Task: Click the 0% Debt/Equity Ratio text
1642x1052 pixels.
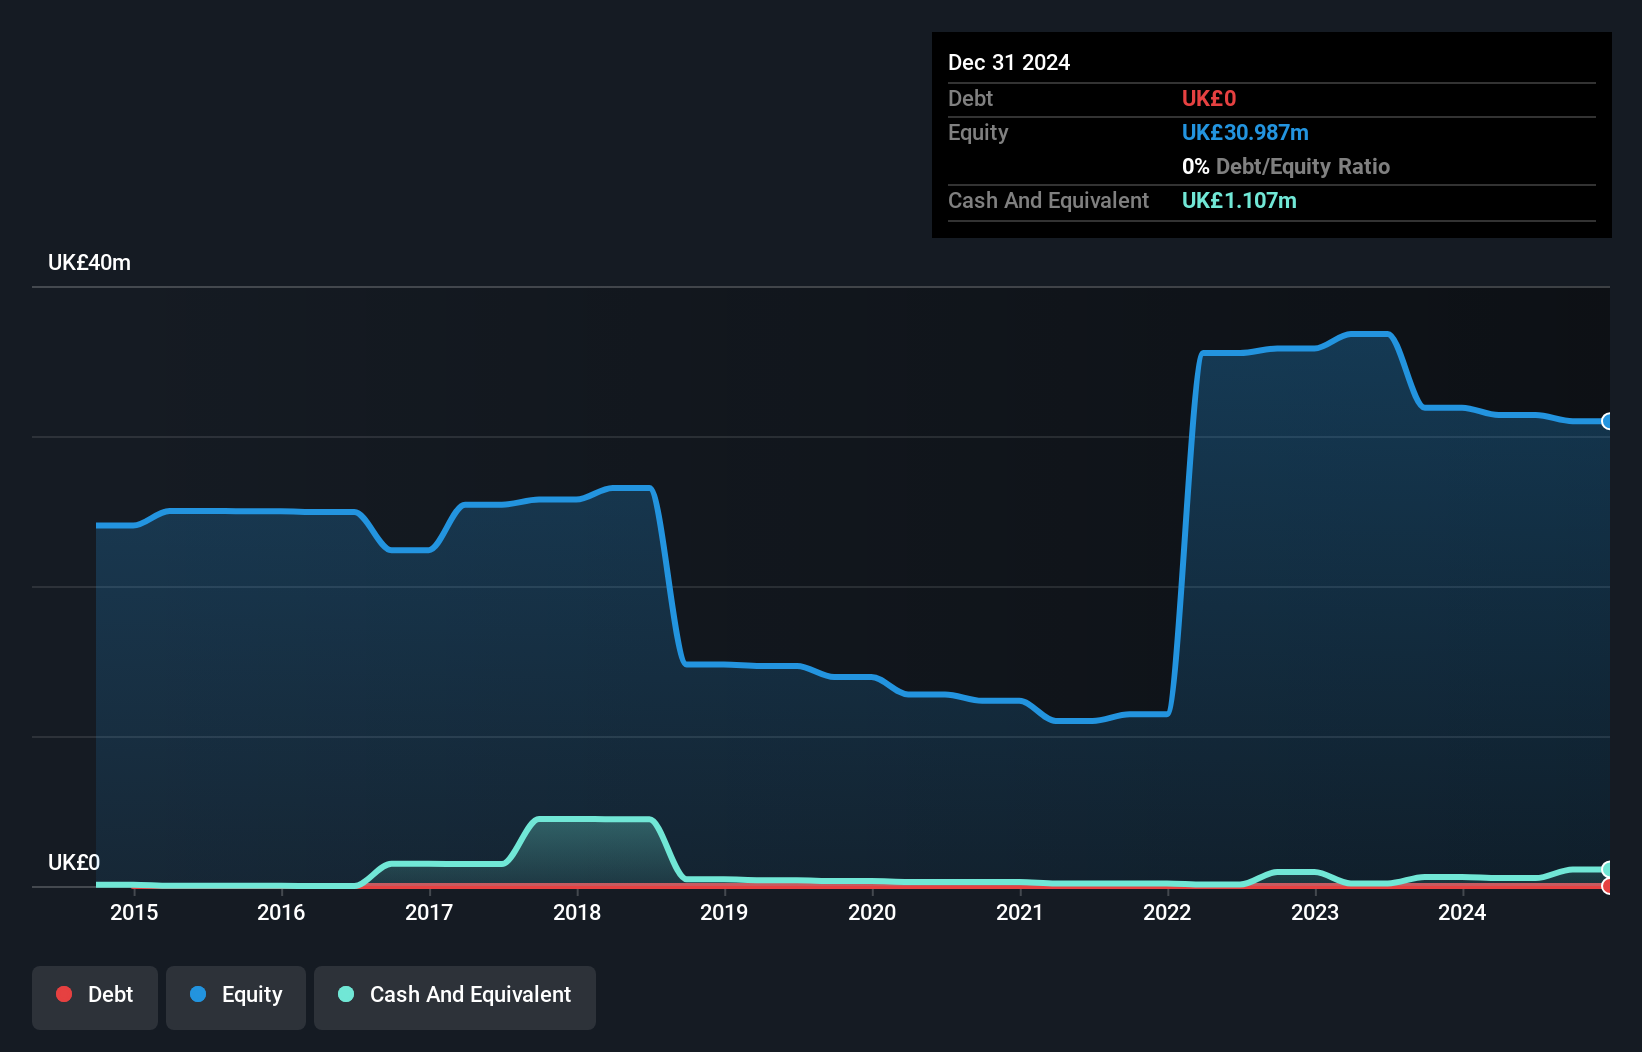Action: [x=1286, y=166]
